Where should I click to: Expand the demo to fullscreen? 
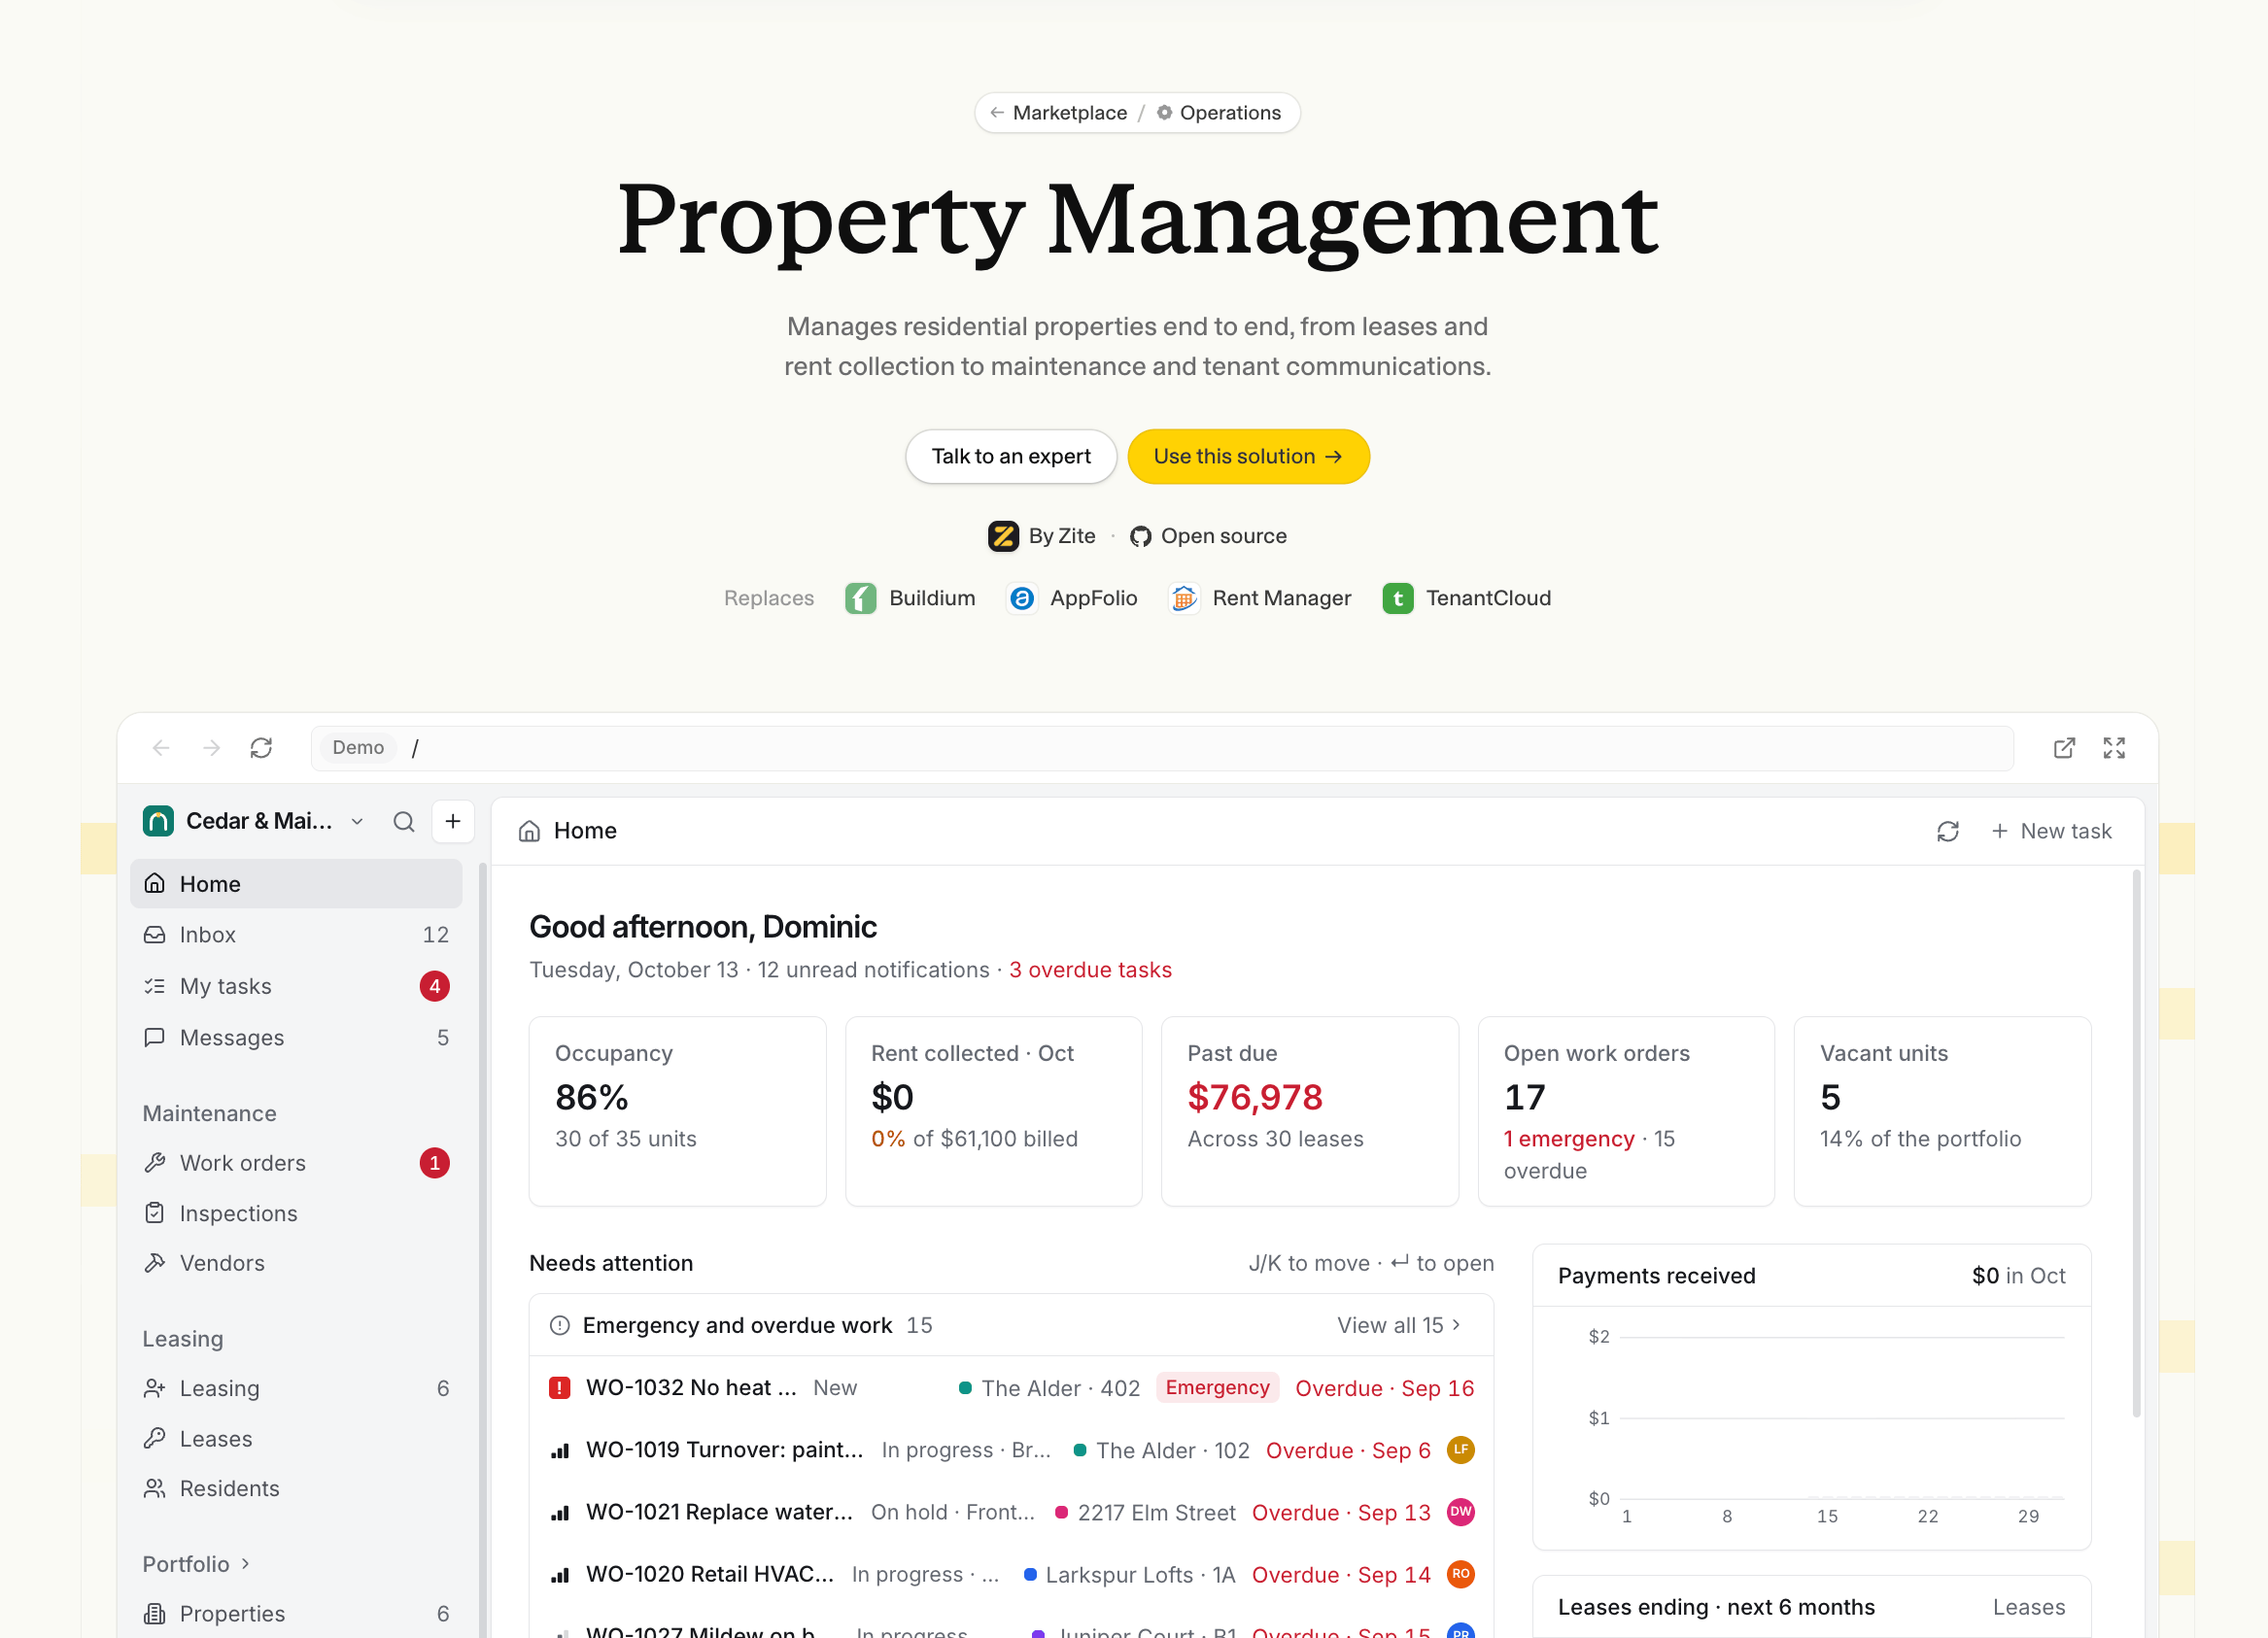click(2114, 748)
